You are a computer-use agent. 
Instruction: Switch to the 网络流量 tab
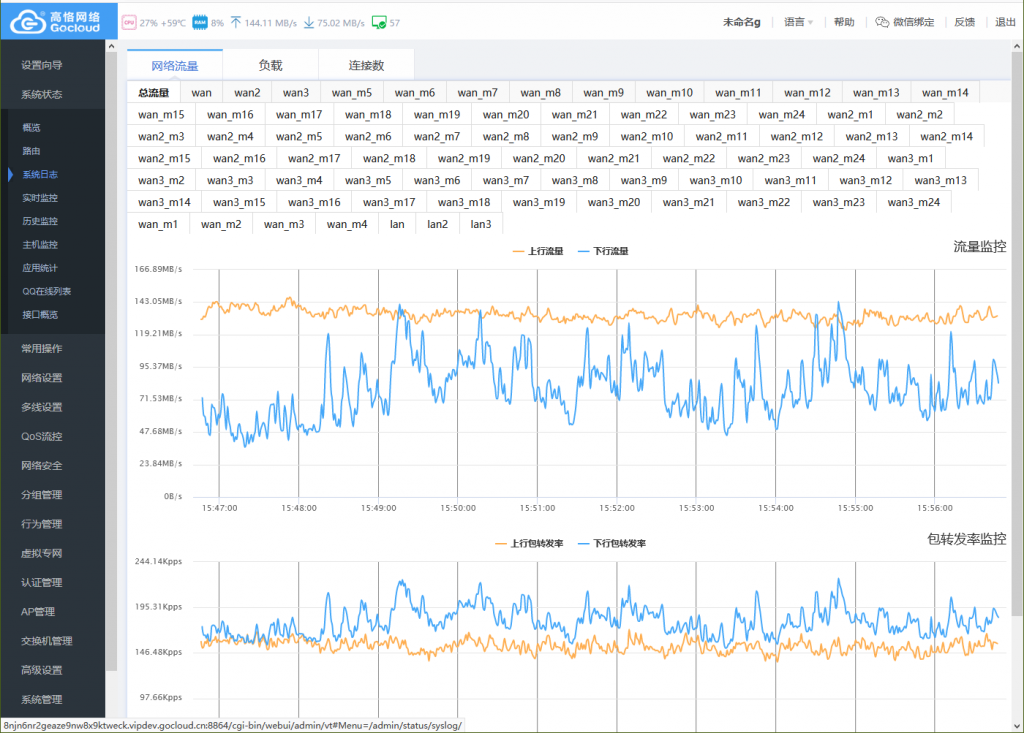coord(174,65)
